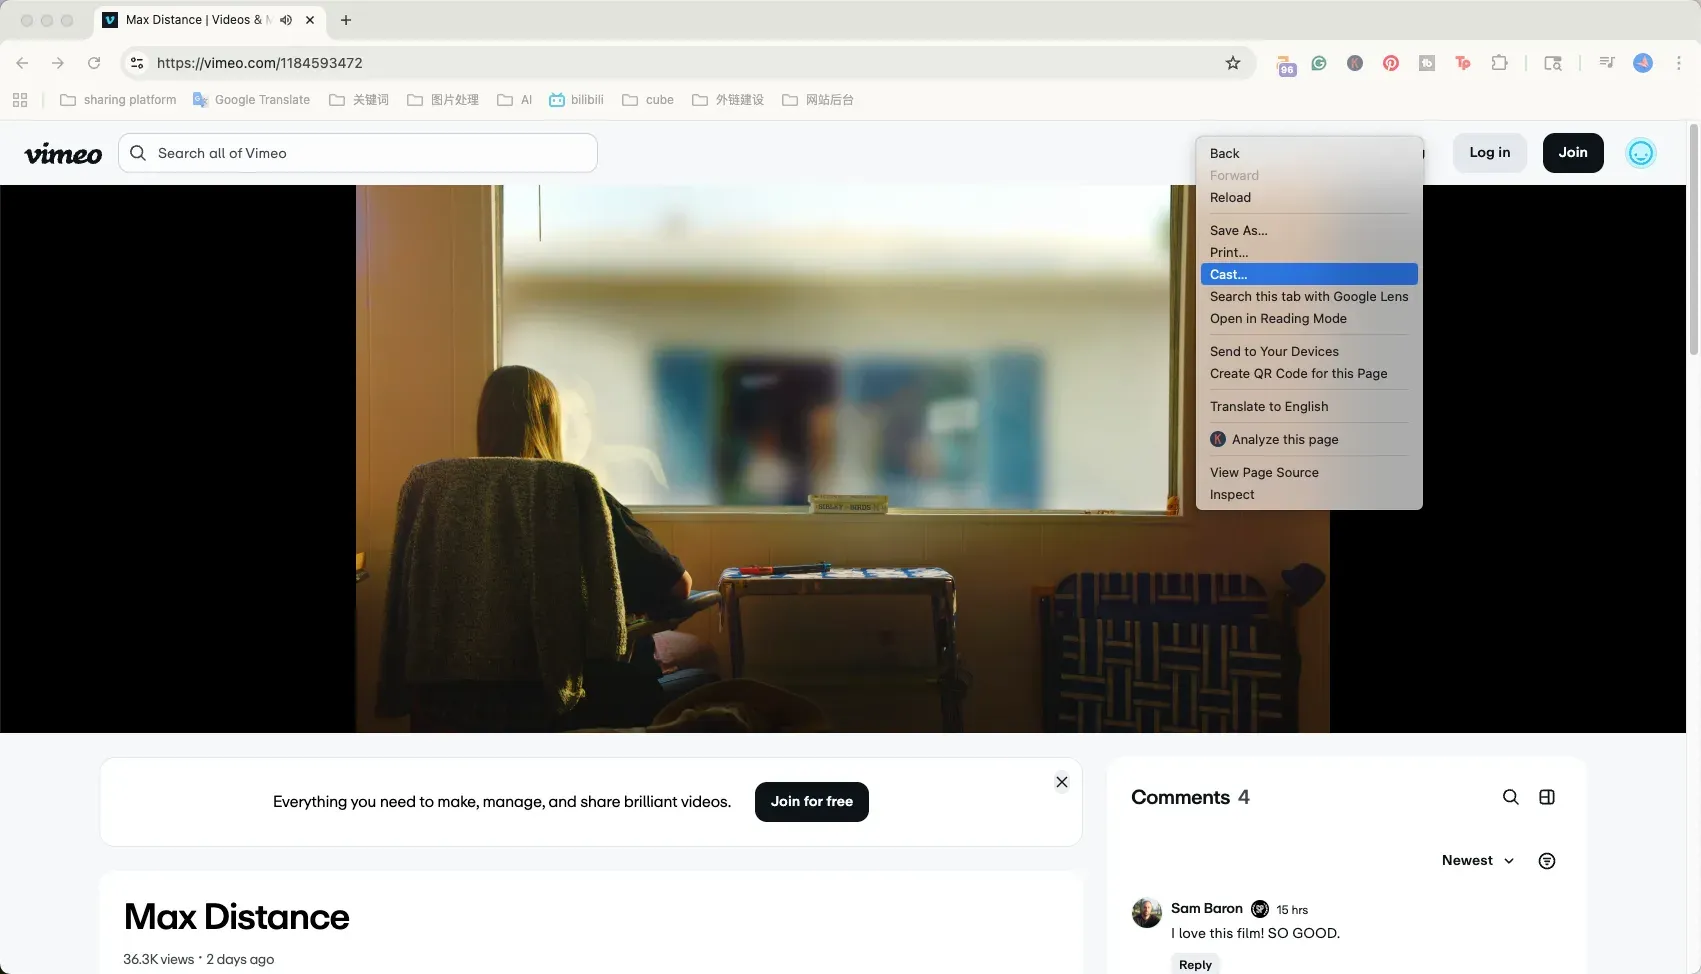
Task: Click the search magnifier in Vimeo search box
Action: tap(138, 153)
